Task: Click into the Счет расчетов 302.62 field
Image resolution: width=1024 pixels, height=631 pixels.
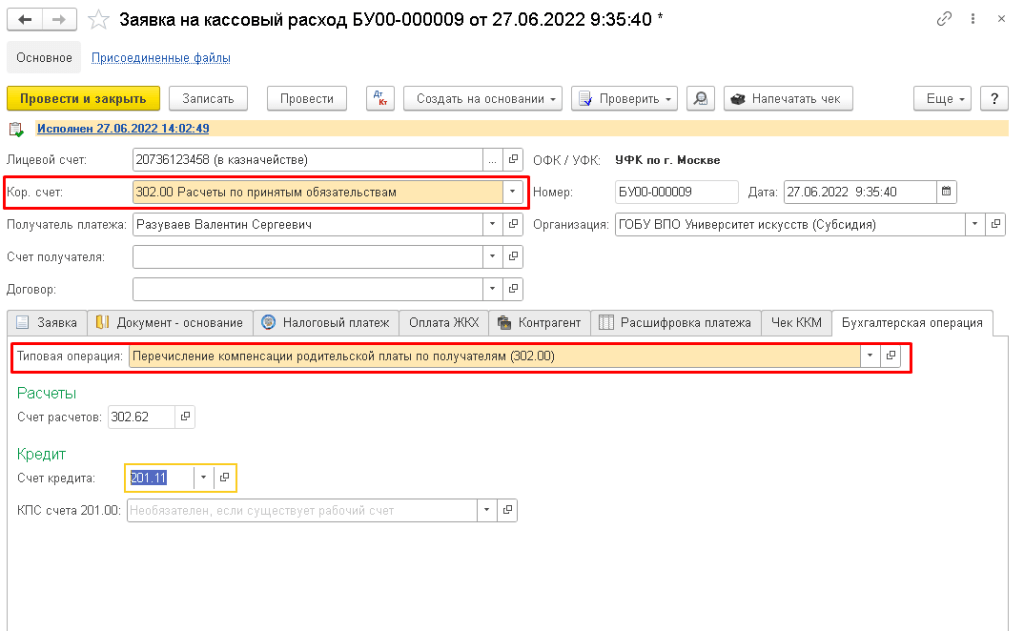Action: 141,417
